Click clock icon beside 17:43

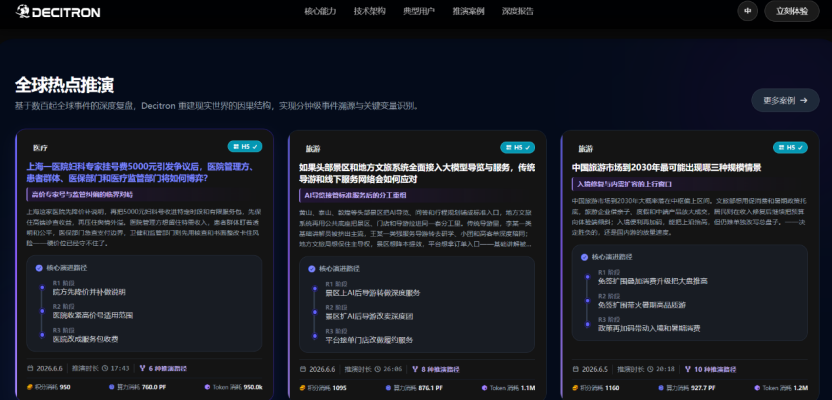tap(105, 368)
